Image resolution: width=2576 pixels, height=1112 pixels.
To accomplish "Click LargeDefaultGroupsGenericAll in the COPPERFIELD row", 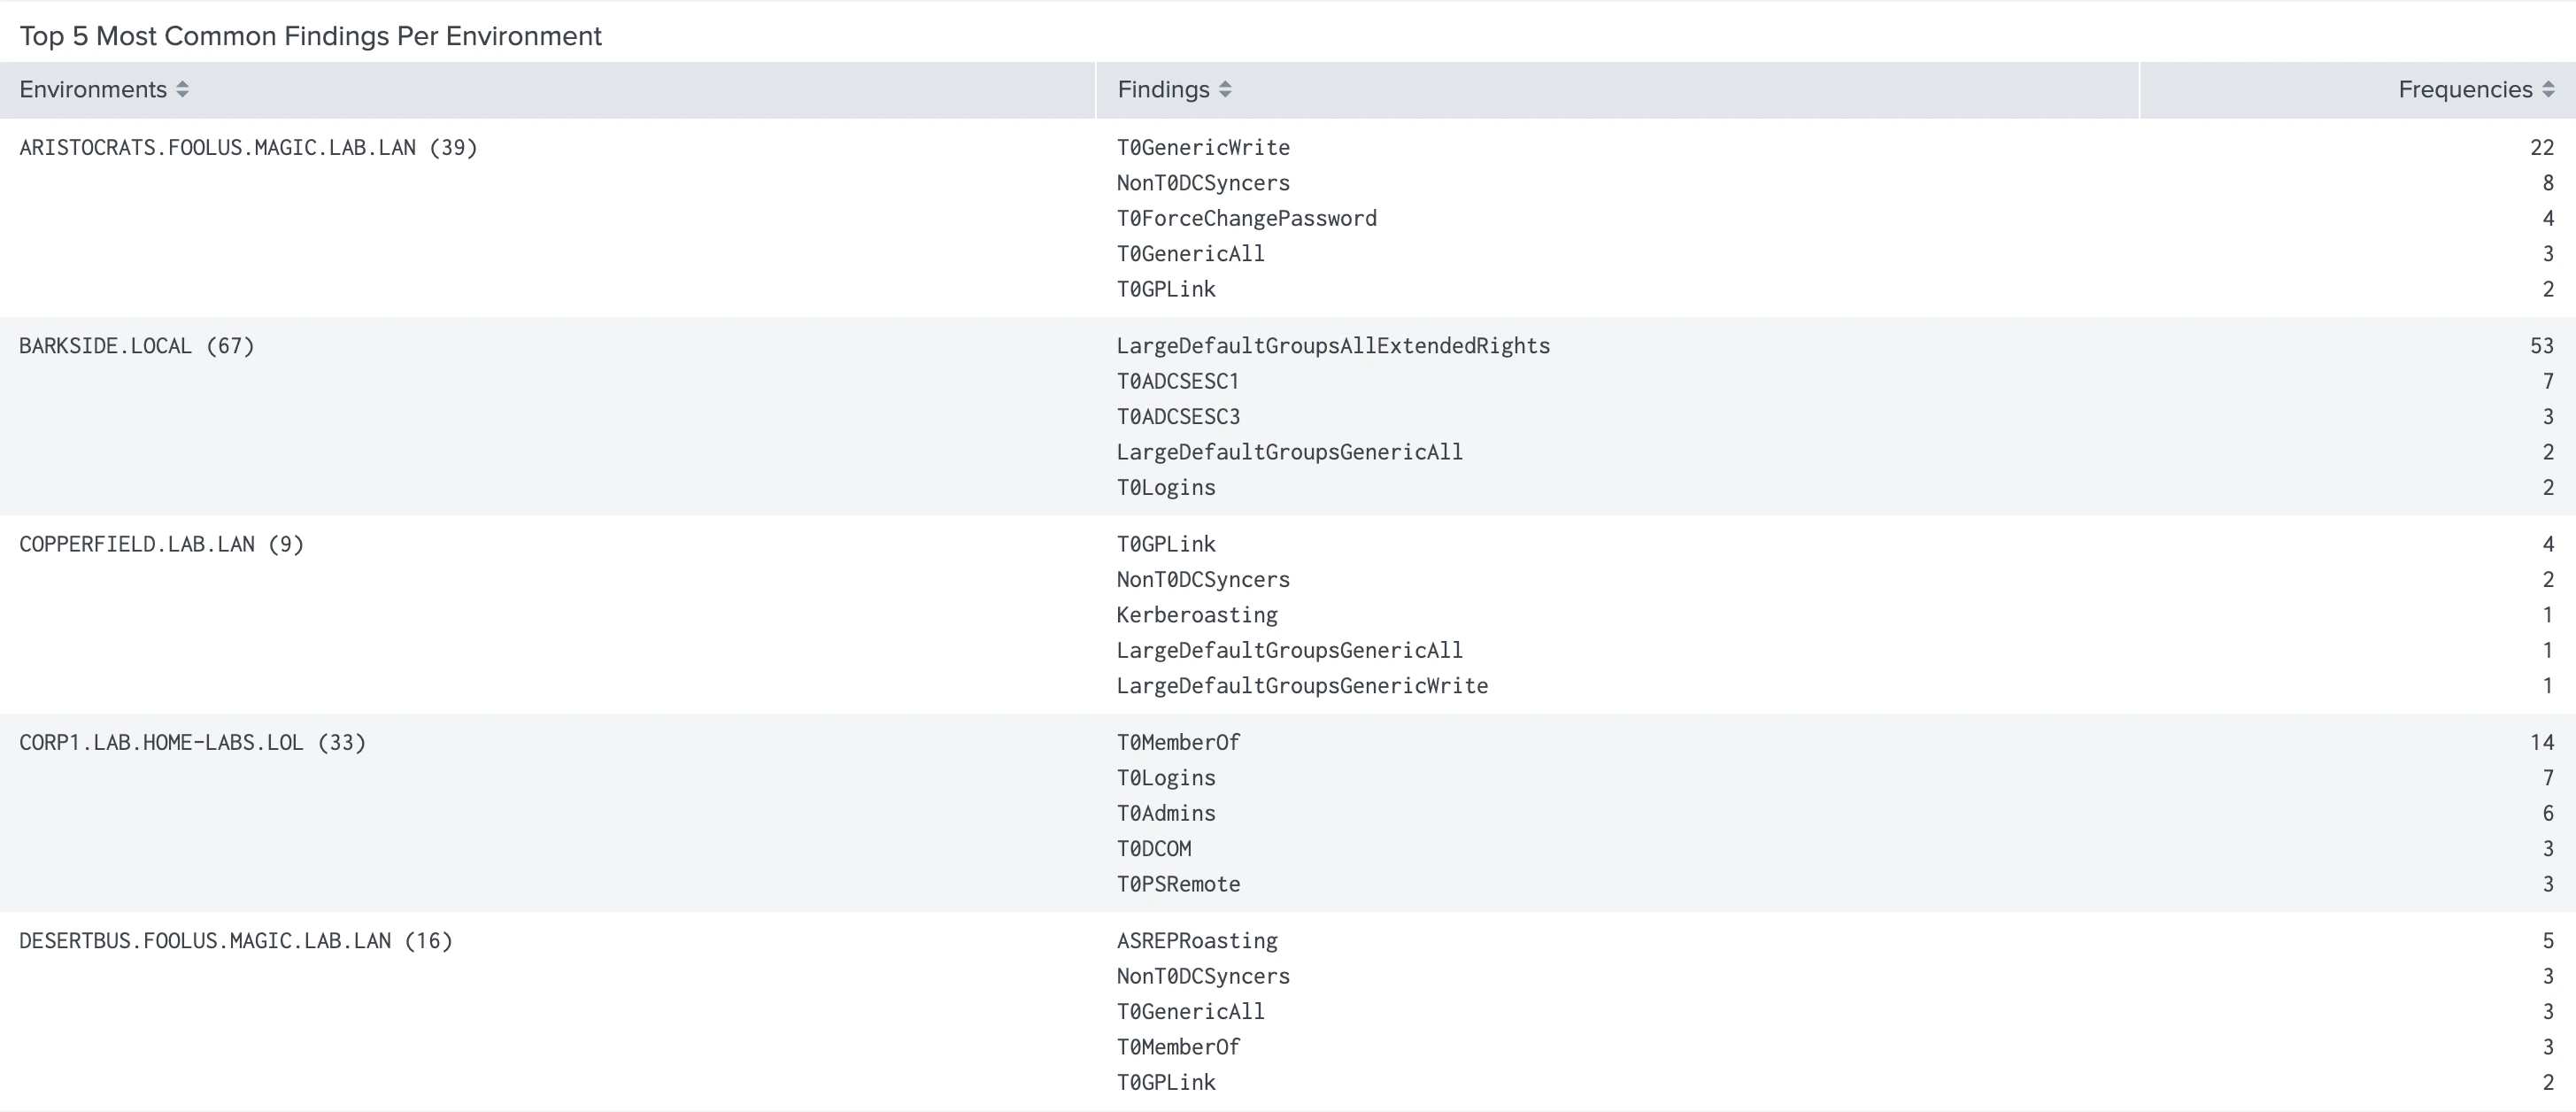I will click(x=1290, y=650).
